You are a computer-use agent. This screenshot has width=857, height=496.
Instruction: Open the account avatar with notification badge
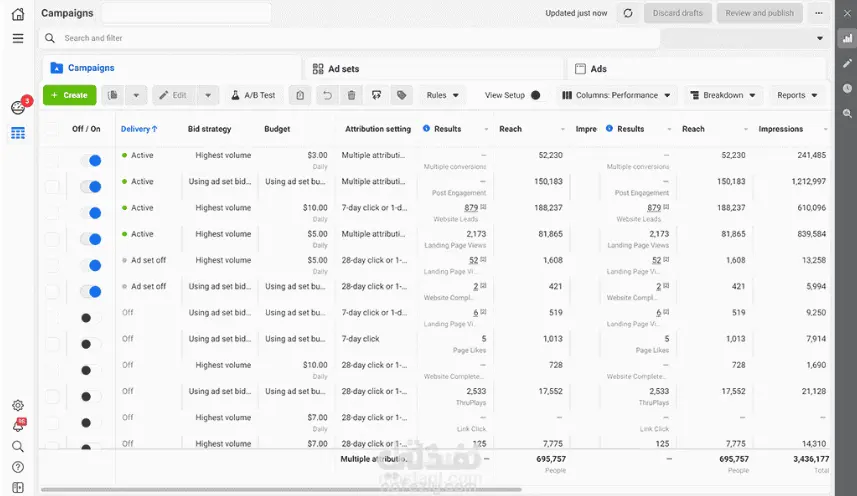19,107
